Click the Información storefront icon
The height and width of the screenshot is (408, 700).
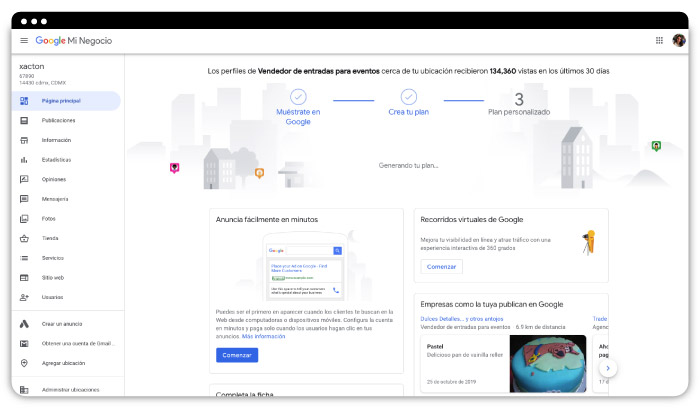(24, 140)
